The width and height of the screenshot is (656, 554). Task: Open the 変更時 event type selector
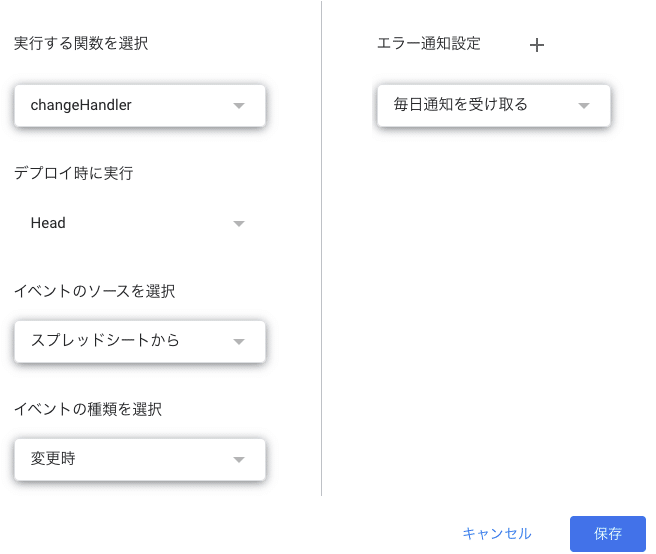point(125,460)
